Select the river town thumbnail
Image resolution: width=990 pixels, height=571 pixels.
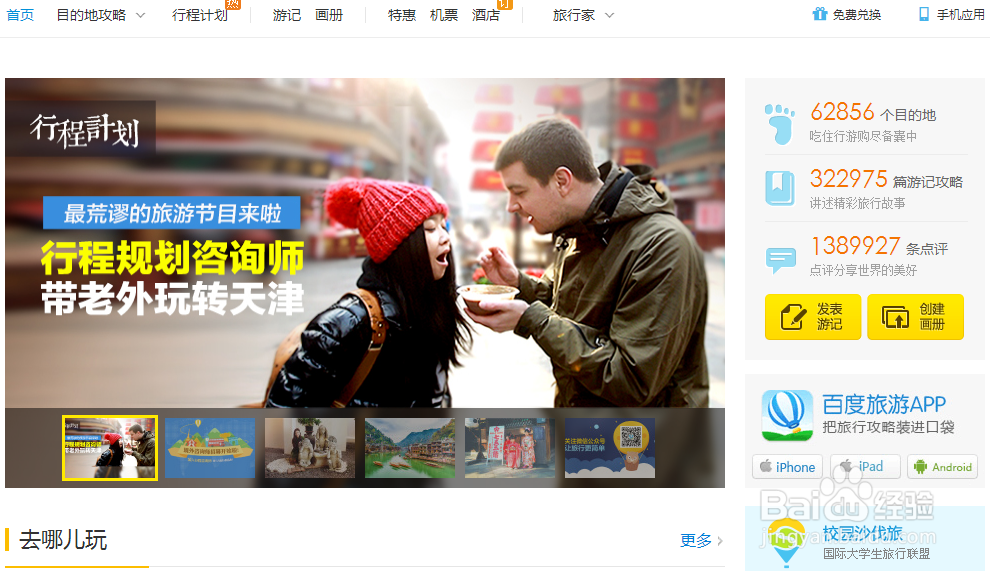pos(410,448)
